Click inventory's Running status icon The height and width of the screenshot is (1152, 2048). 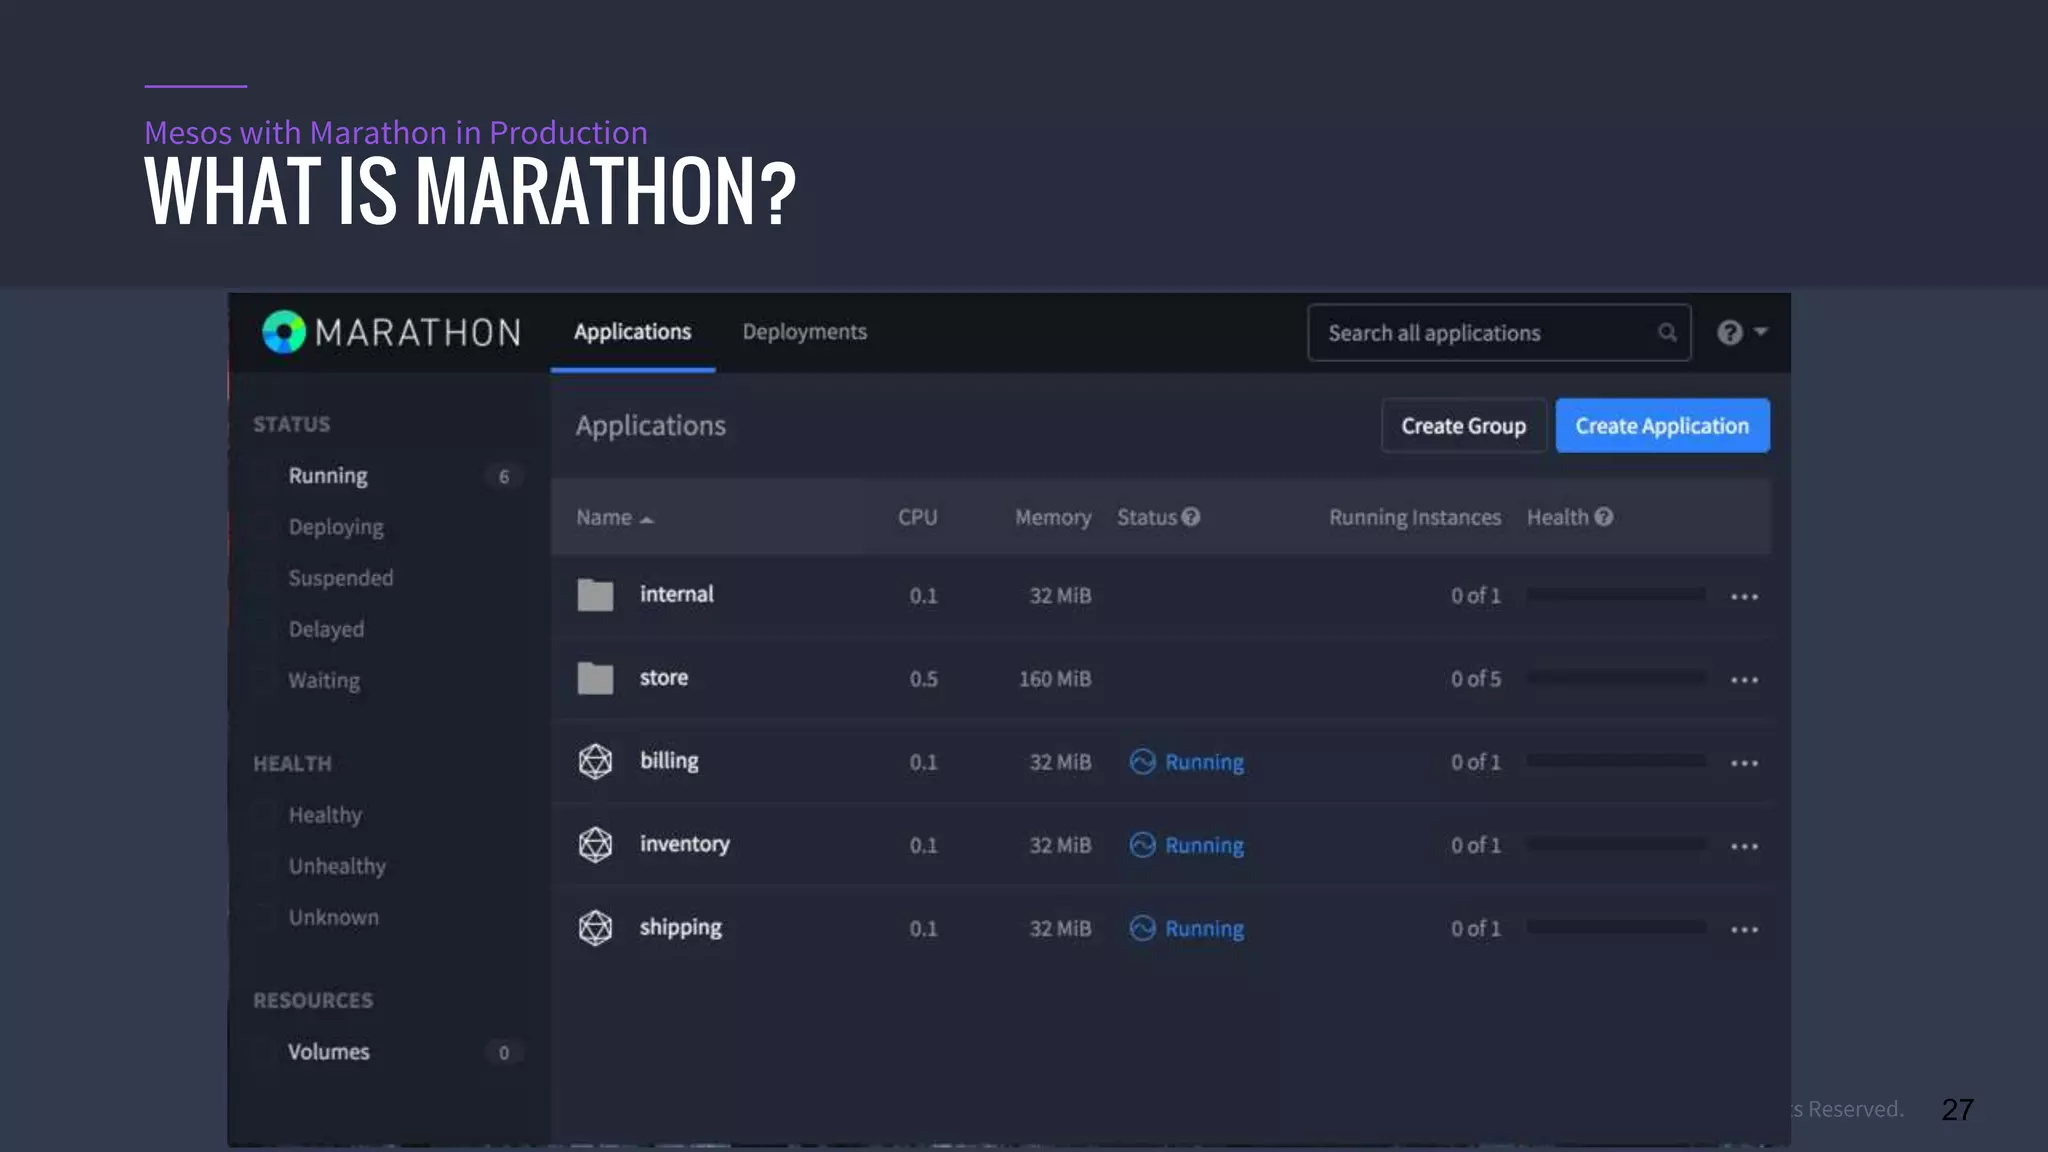[x=1142, y=845]
